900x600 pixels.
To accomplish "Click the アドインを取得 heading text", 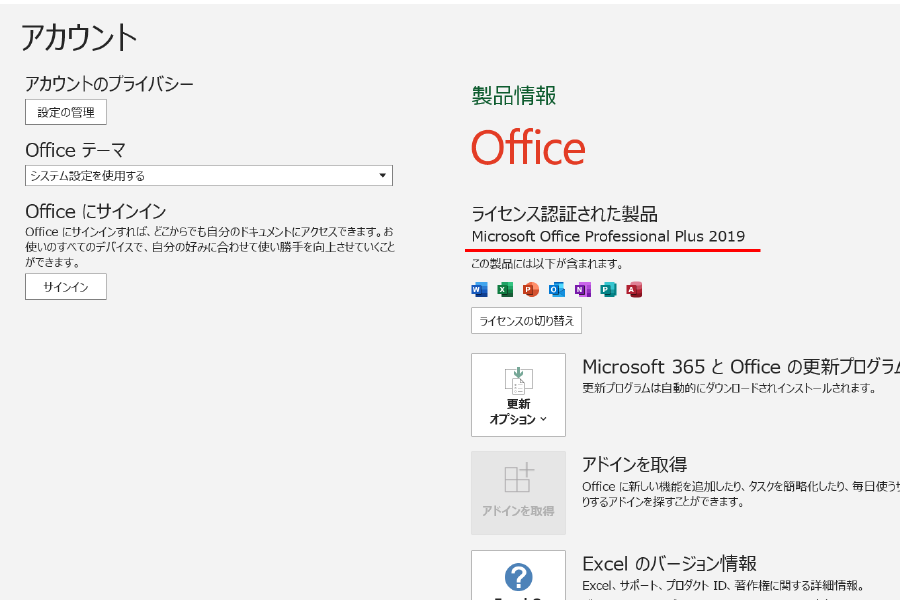I will pyautogui.click(x=634, y=464).
